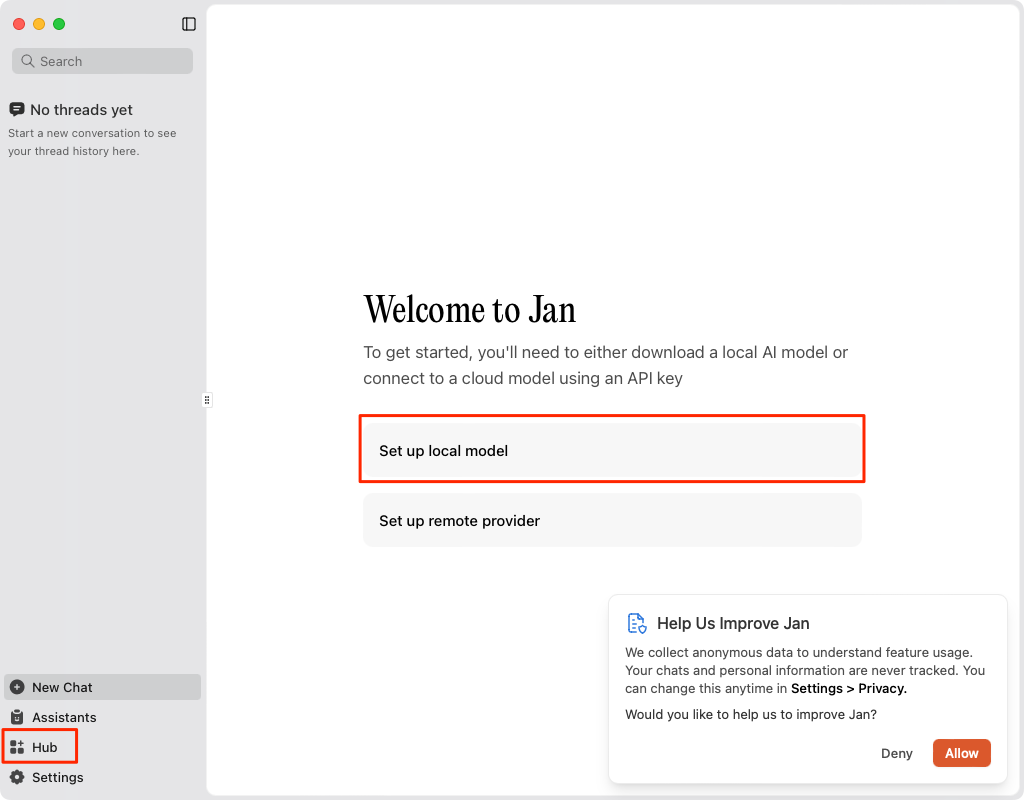
Task: Start a New Chat
Action: [103, 687]
